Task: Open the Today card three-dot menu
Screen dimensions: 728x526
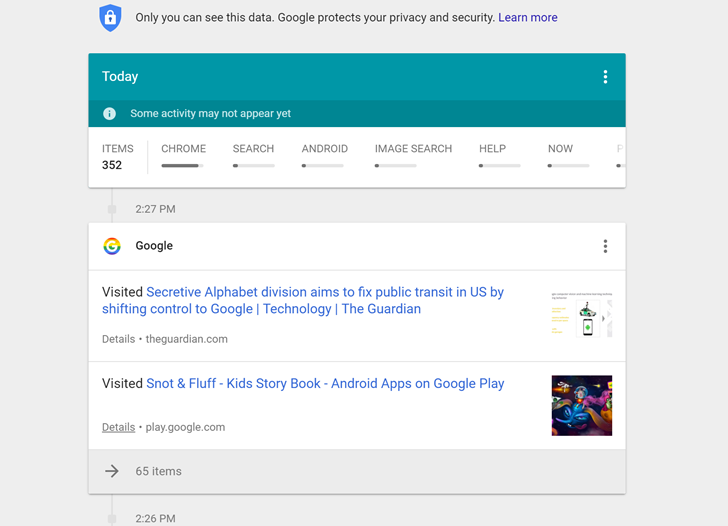Action: (605, 77)
